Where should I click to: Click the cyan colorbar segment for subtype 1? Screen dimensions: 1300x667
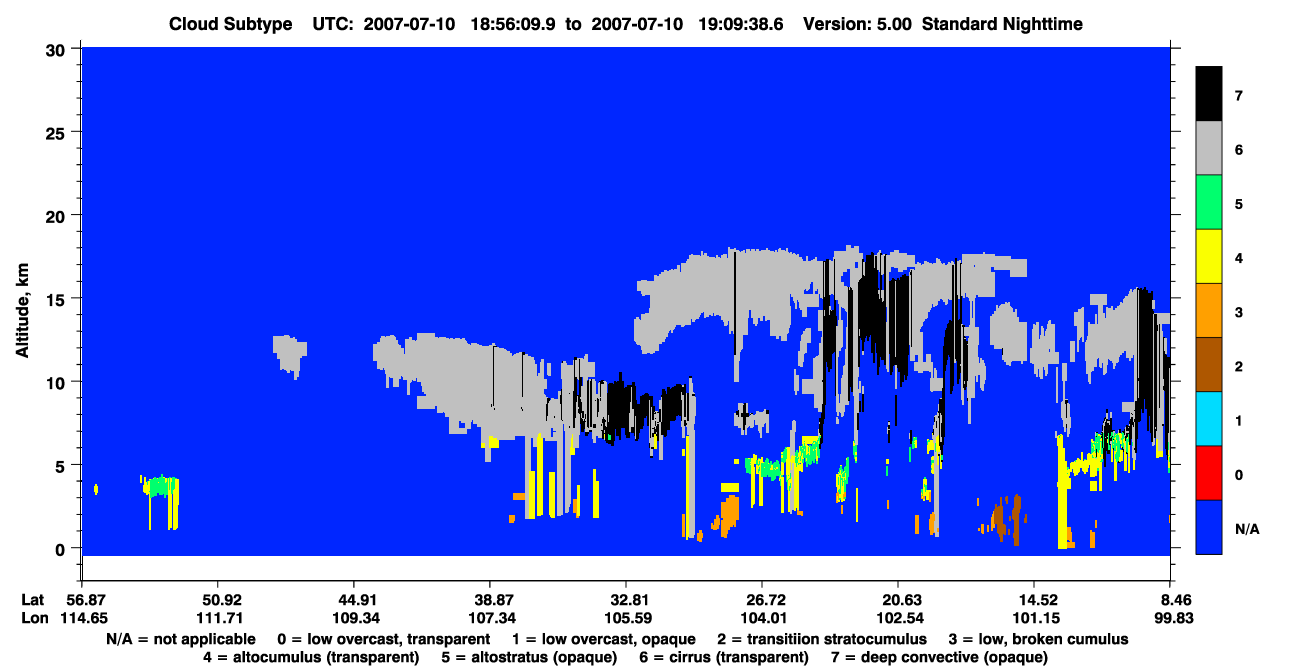pos(1209,418)
